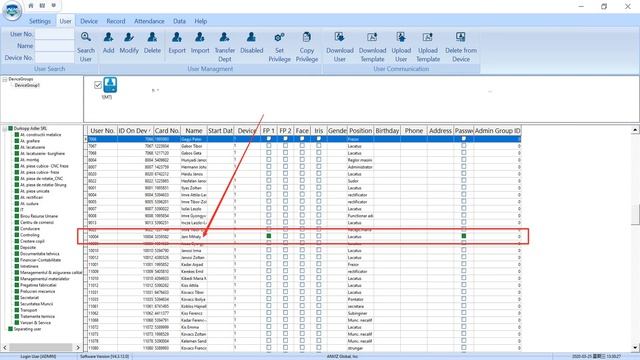Select the Depozite department

pyautogui.click(x=28, y=247)
